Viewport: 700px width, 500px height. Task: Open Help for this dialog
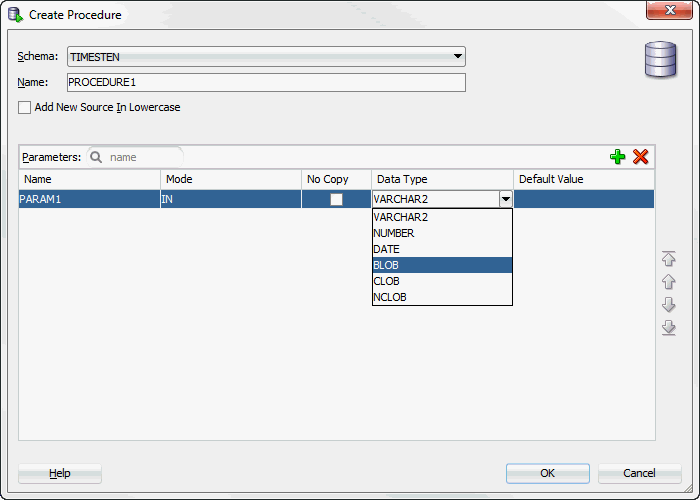coord(60,473)
